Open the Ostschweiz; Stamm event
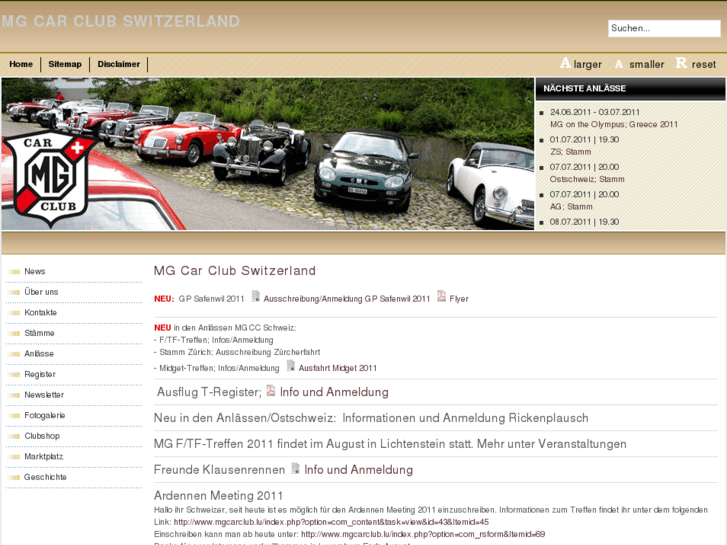This screenshot has width=727, height=545. tap(587, 179)
